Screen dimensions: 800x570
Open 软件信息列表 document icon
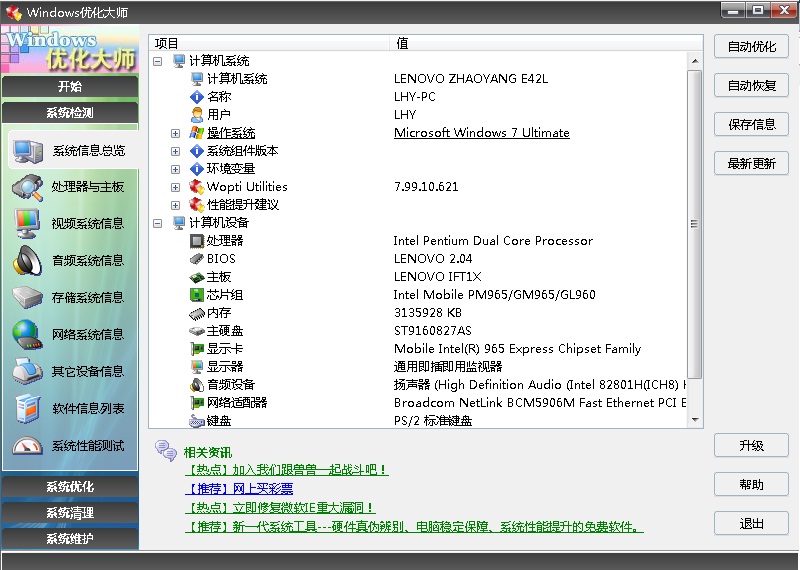[x=28, y=409]
